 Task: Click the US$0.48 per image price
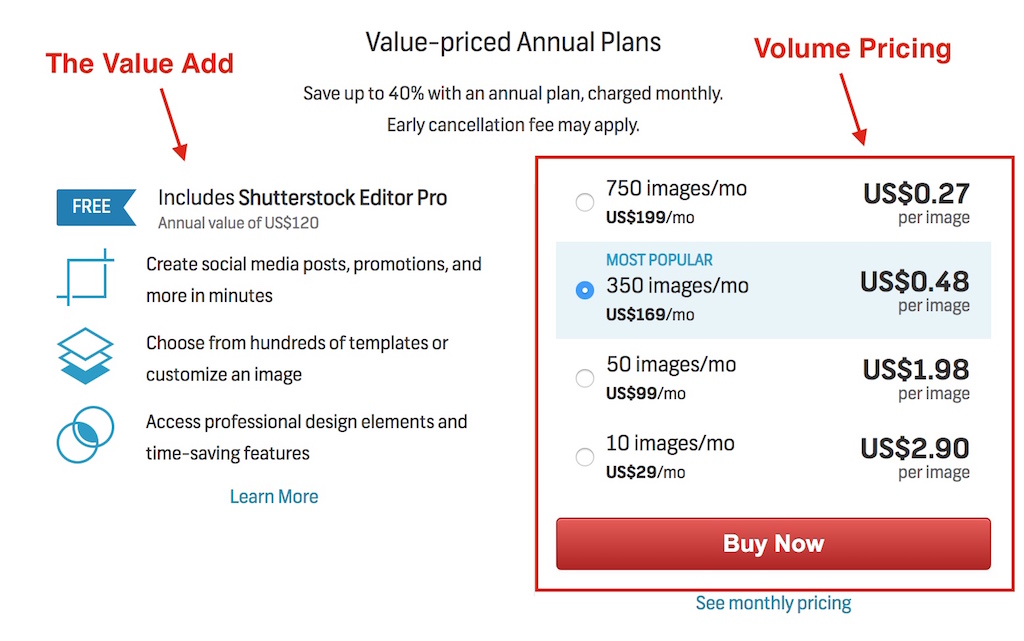pos(914,291)
